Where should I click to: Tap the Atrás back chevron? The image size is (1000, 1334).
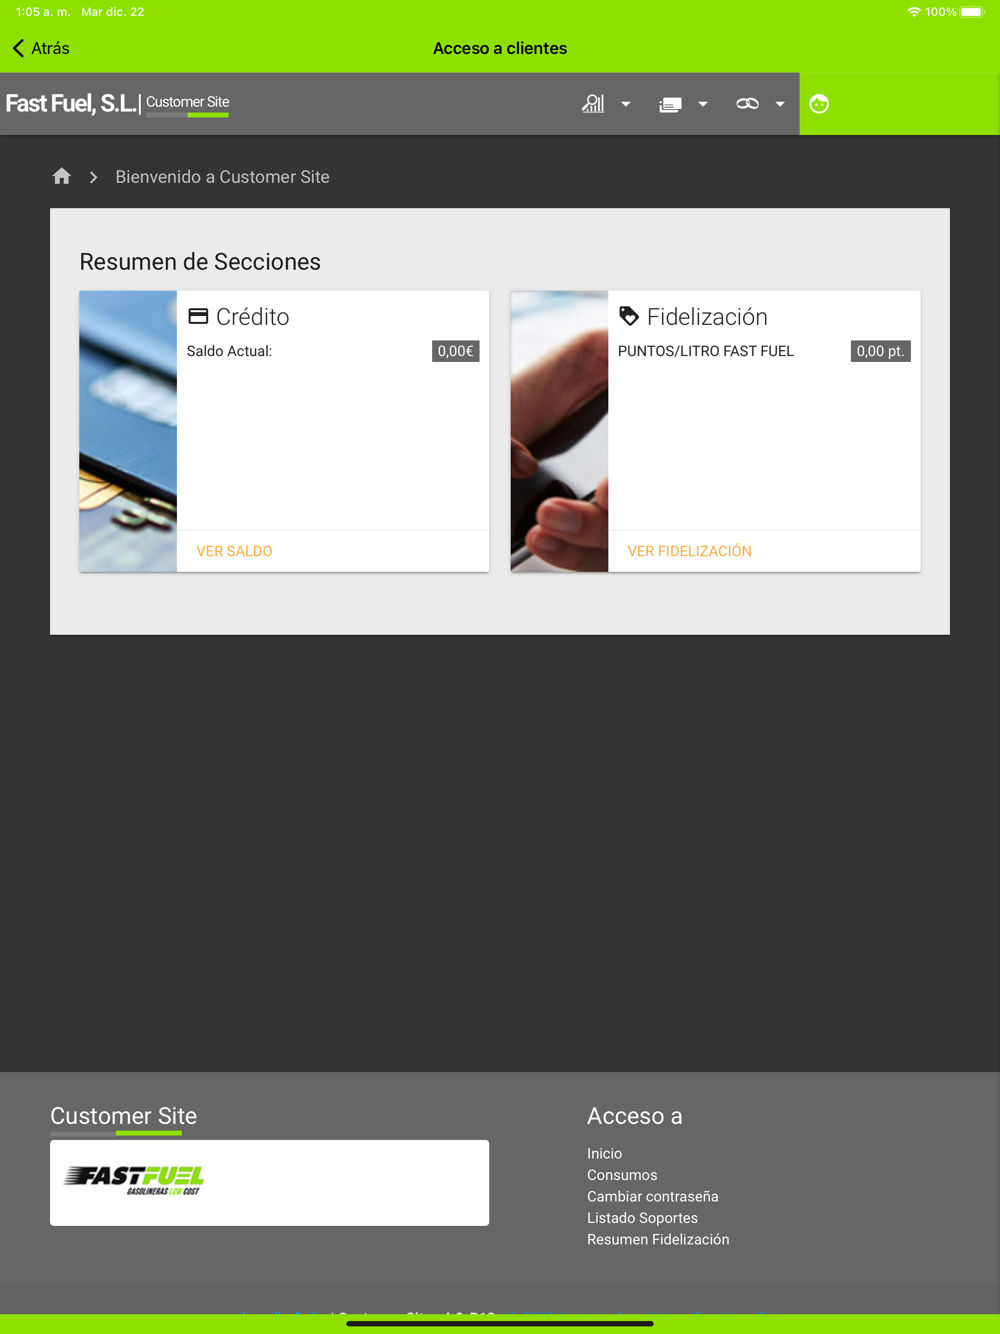pos(18,48)
